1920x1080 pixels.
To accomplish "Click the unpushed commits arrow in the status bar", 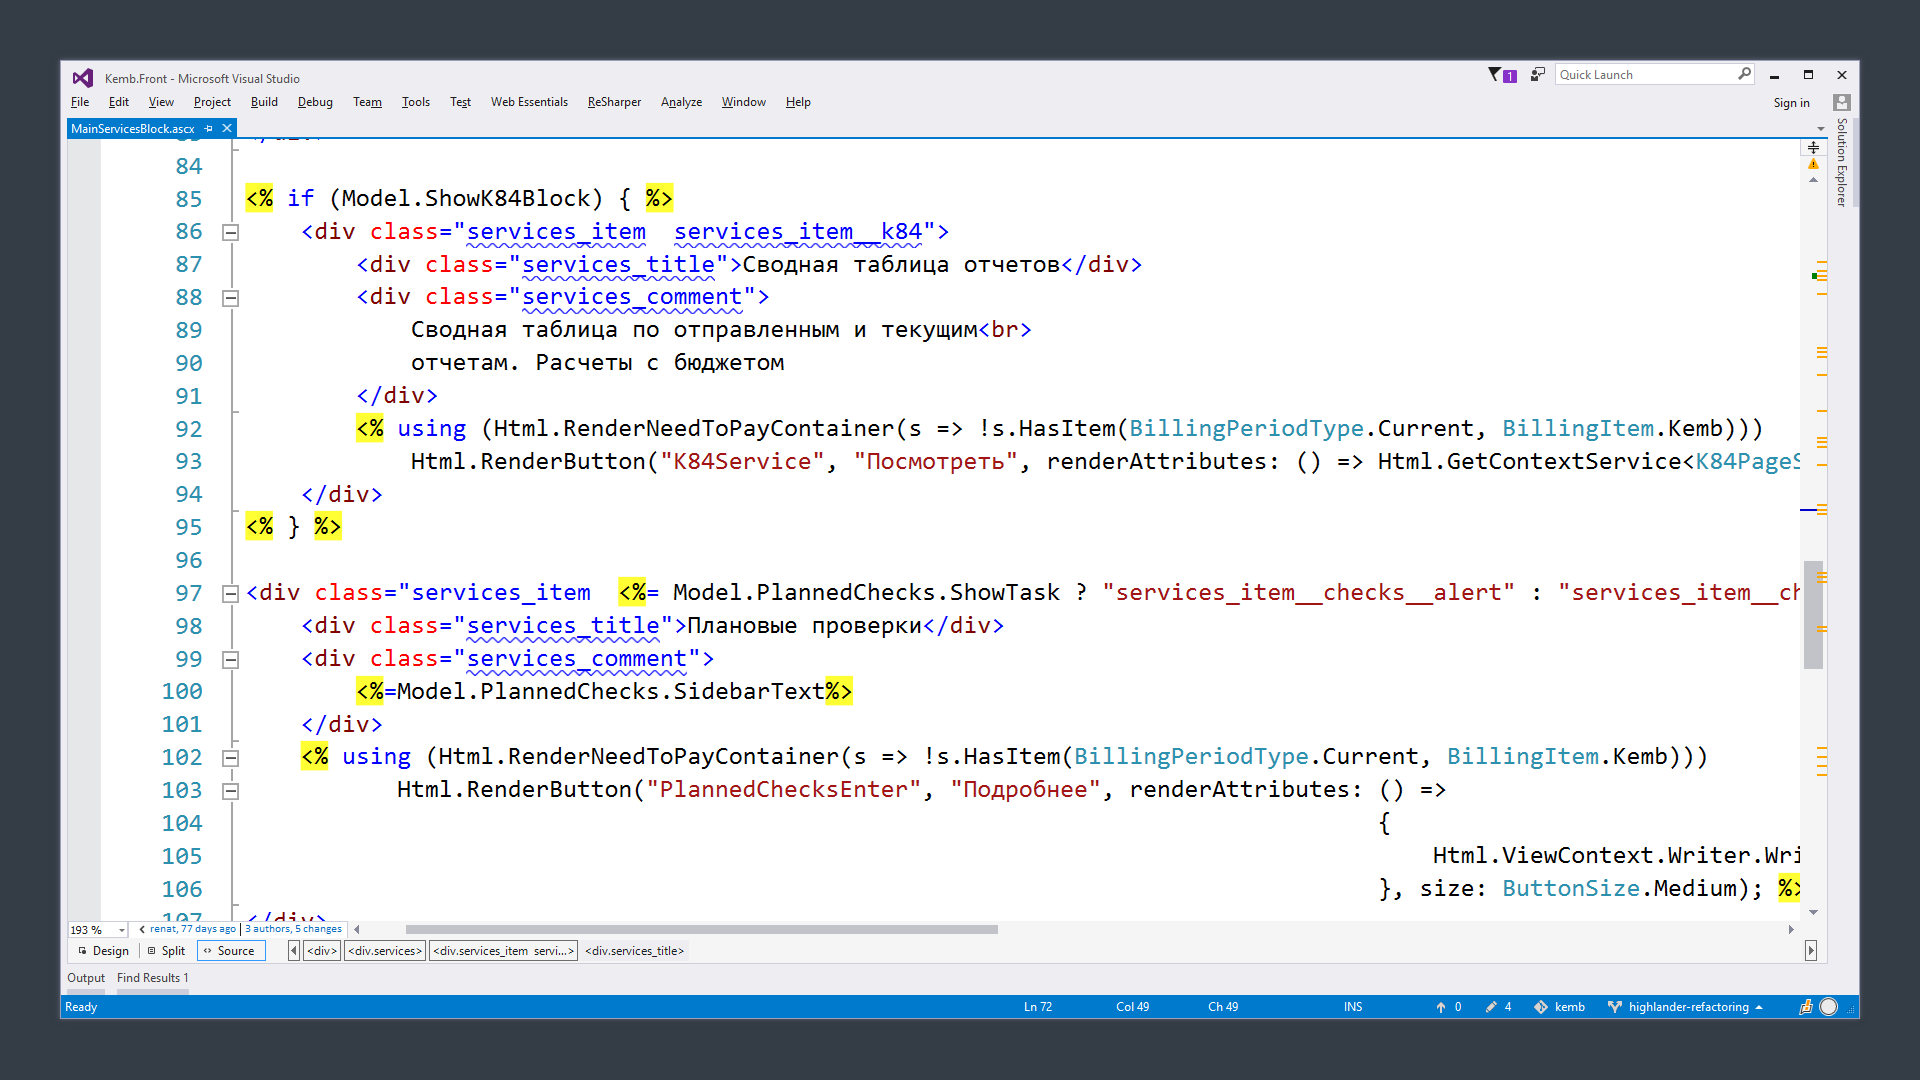I will coord(1441,1007).
